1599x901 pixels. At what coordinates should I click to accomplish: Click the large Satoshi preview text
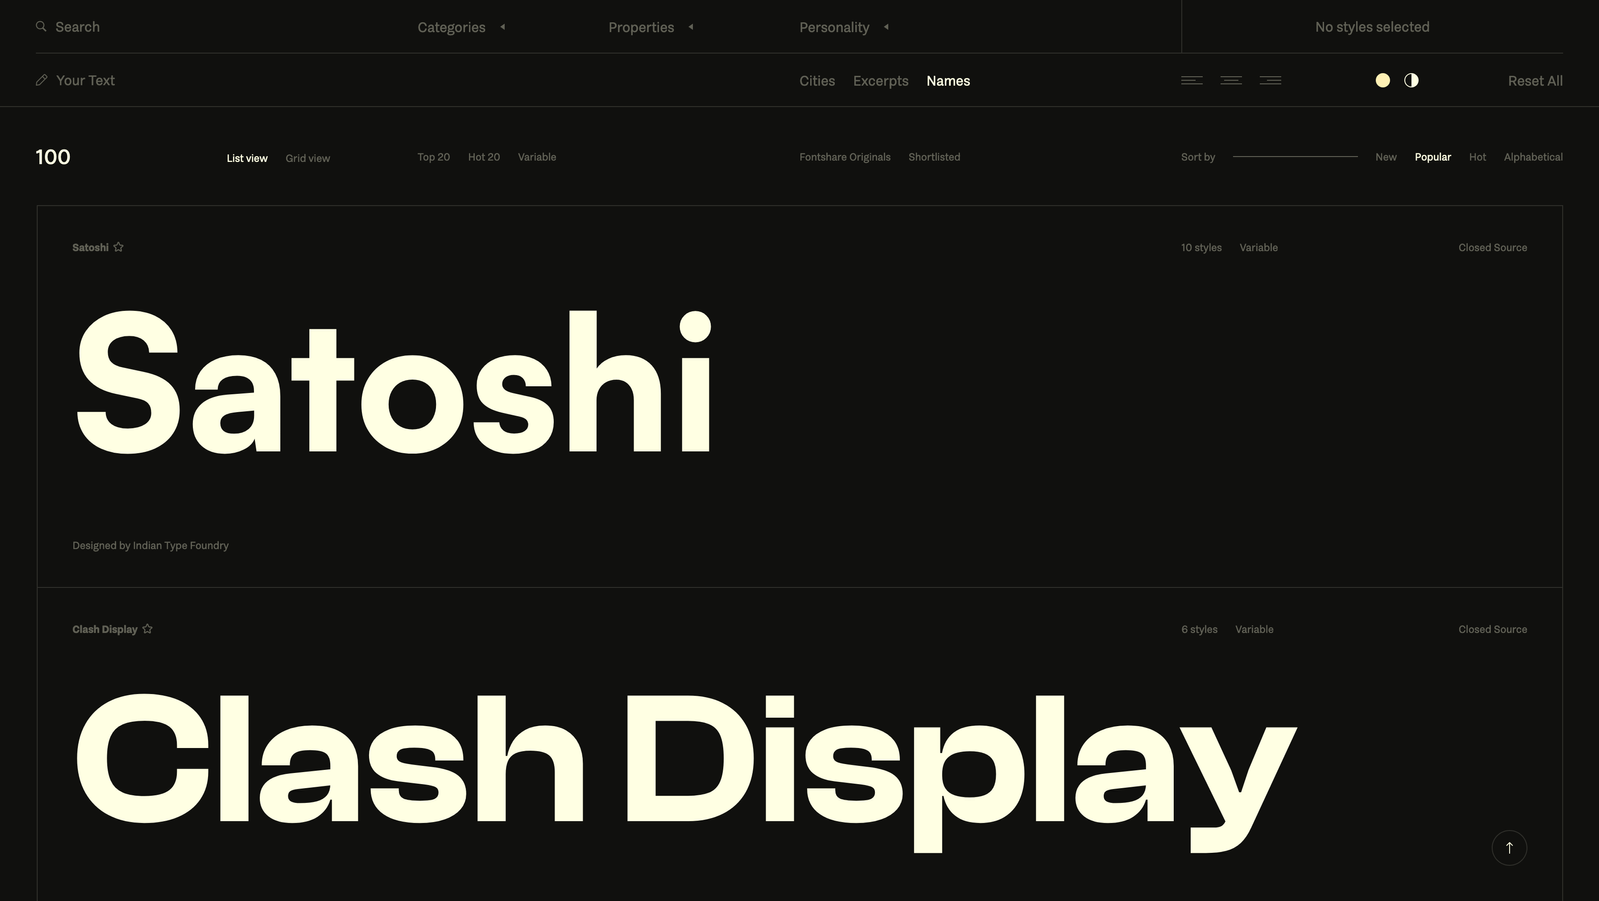click(394, 382)
